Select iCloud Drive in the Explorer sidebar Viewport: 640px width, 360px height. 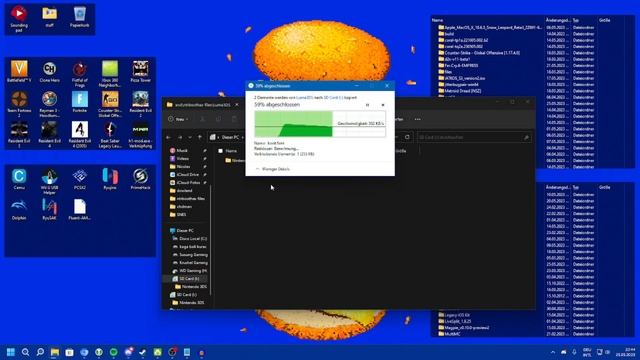click(187, 174)
